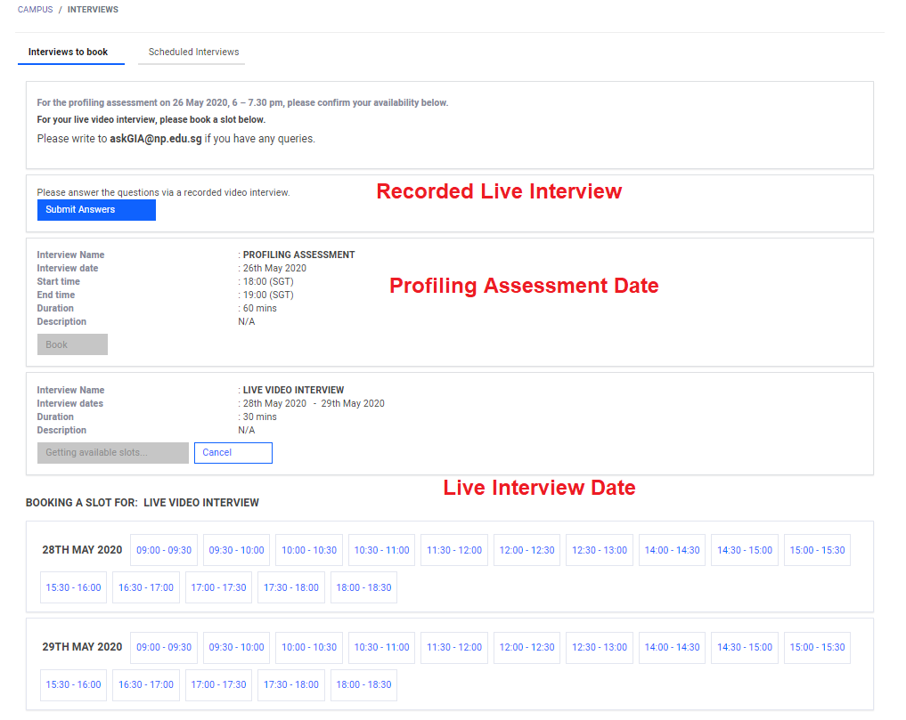Switch to the Interviews to book tab
The height and width of the screenshot is (720, 906).
[71, 52]
